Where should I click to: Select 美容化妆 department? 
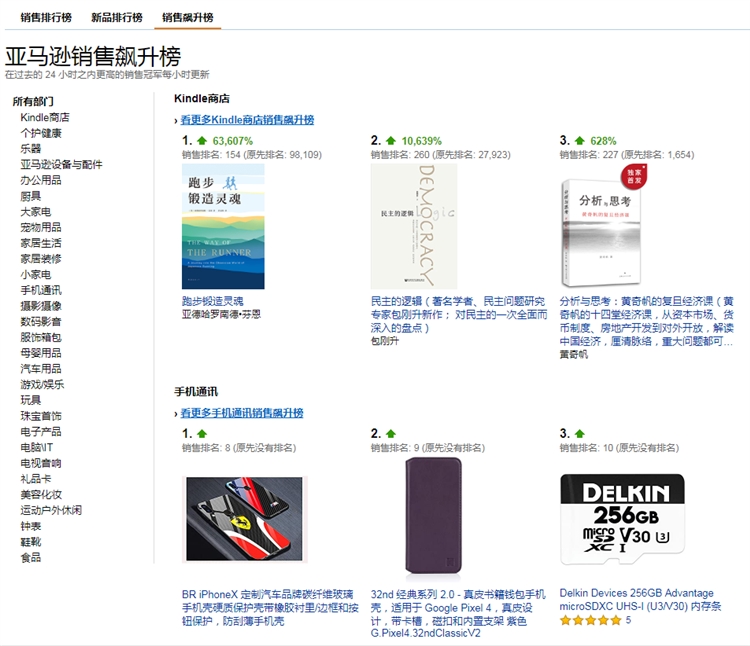click(41, 494)
